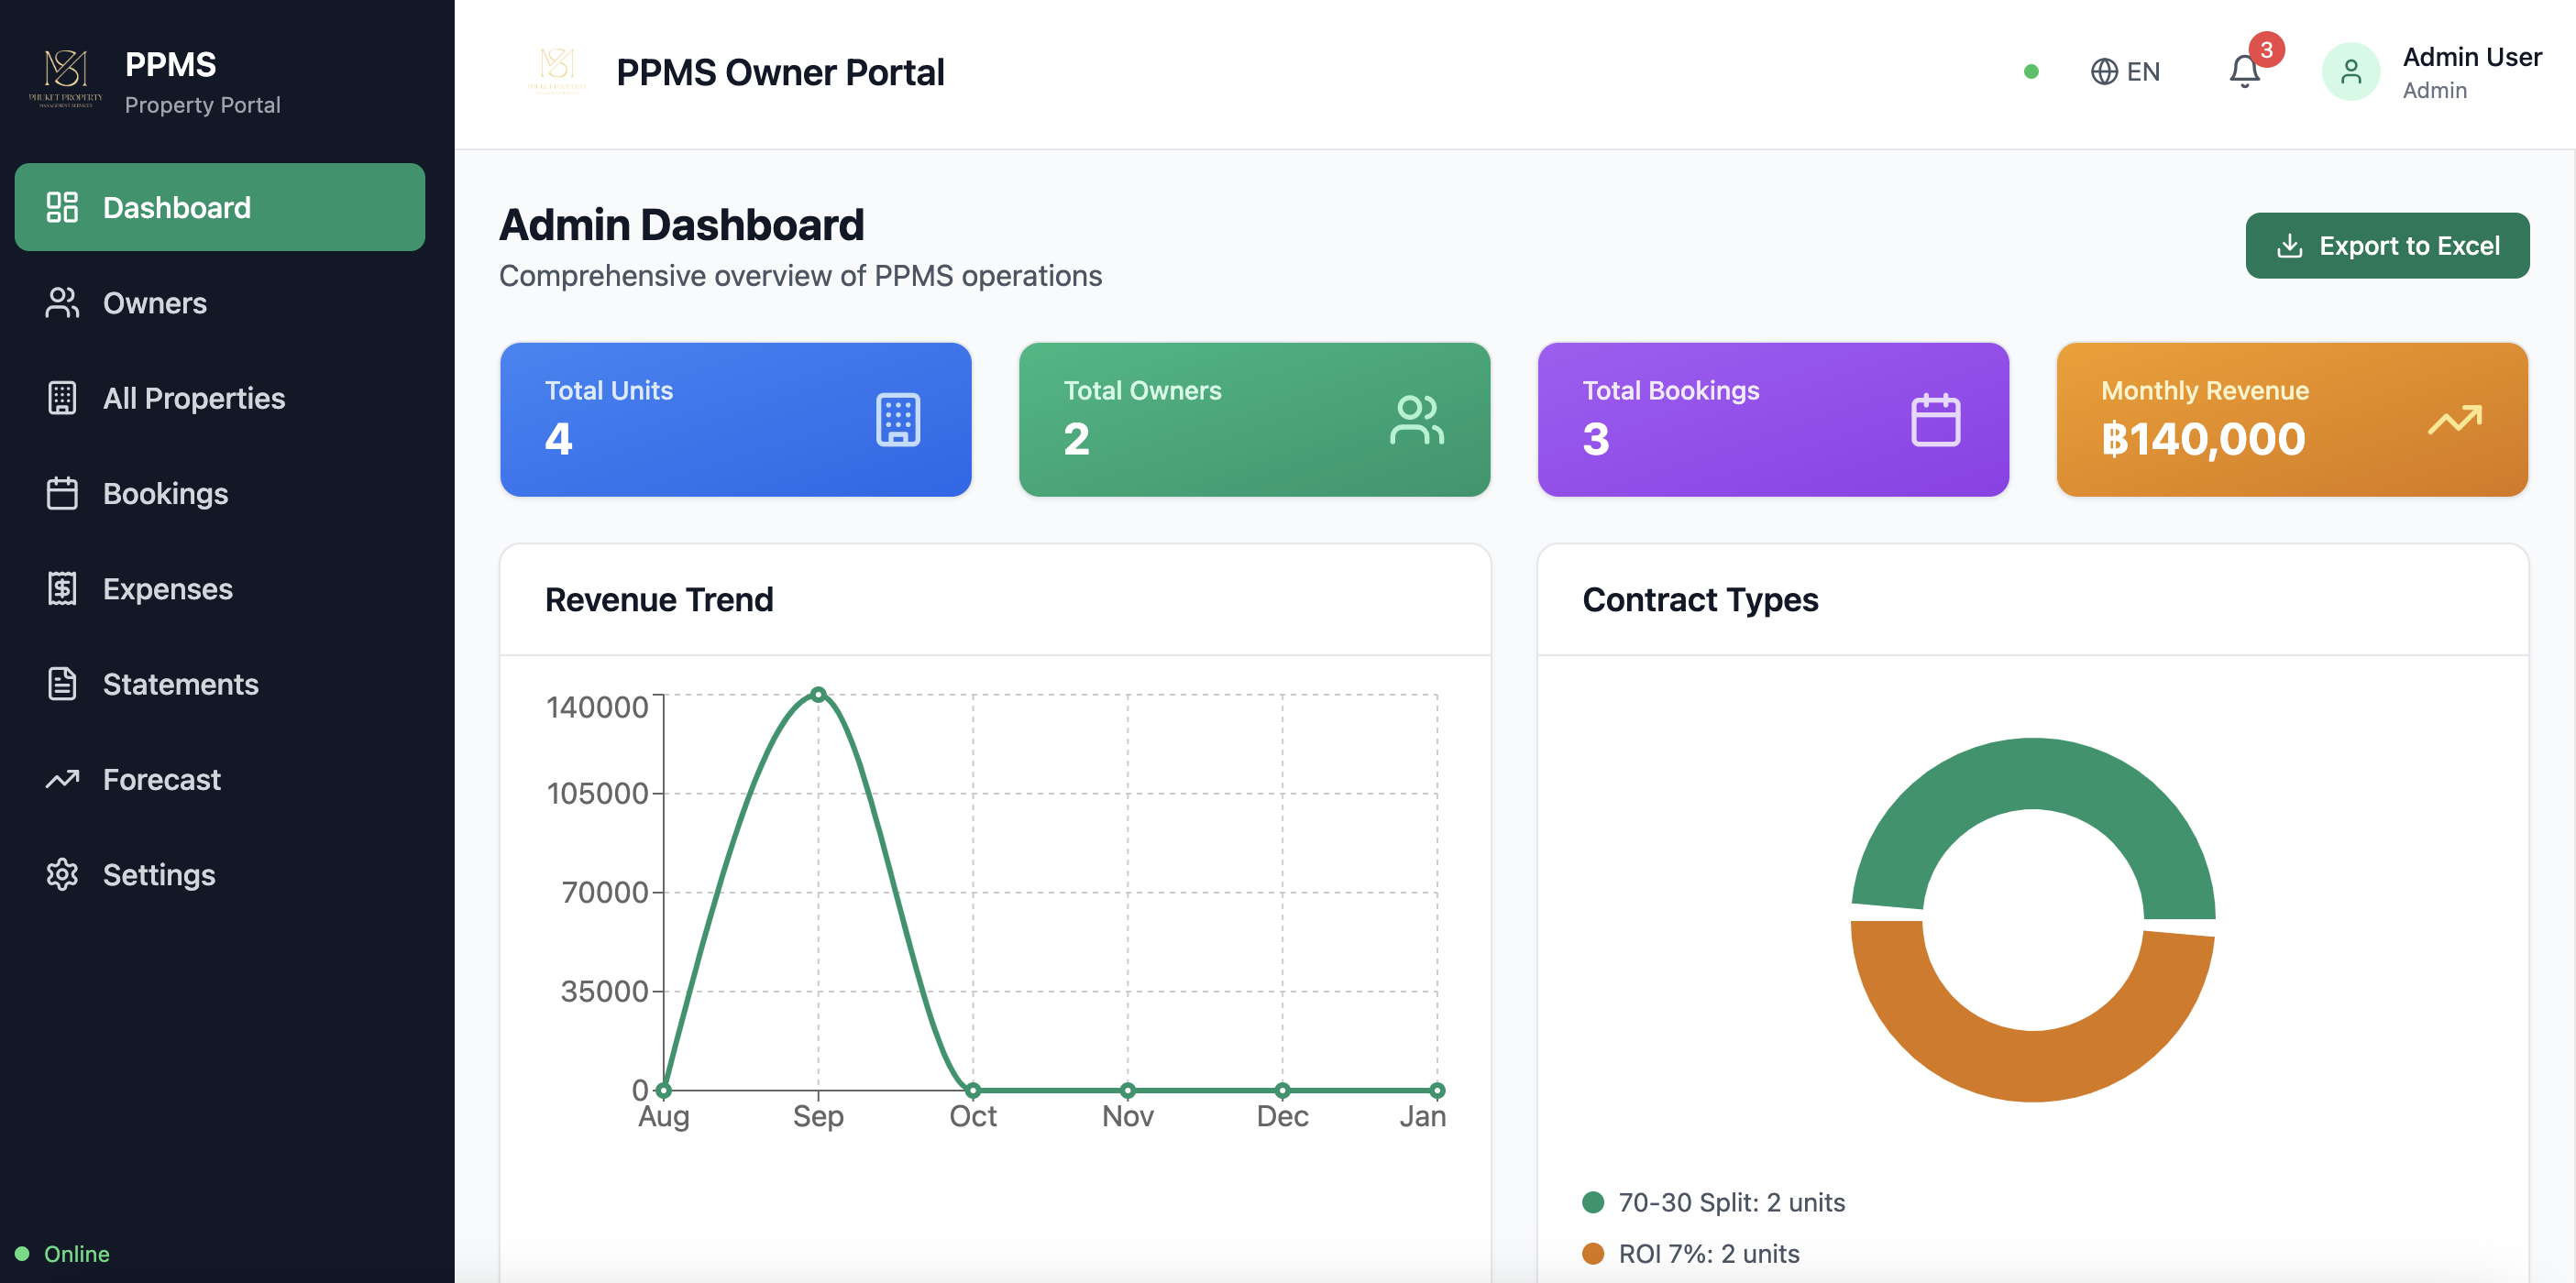Click the Export to Excel button
Viewport: 2576px width, 1283px height.
click(x=2388, y=245)
